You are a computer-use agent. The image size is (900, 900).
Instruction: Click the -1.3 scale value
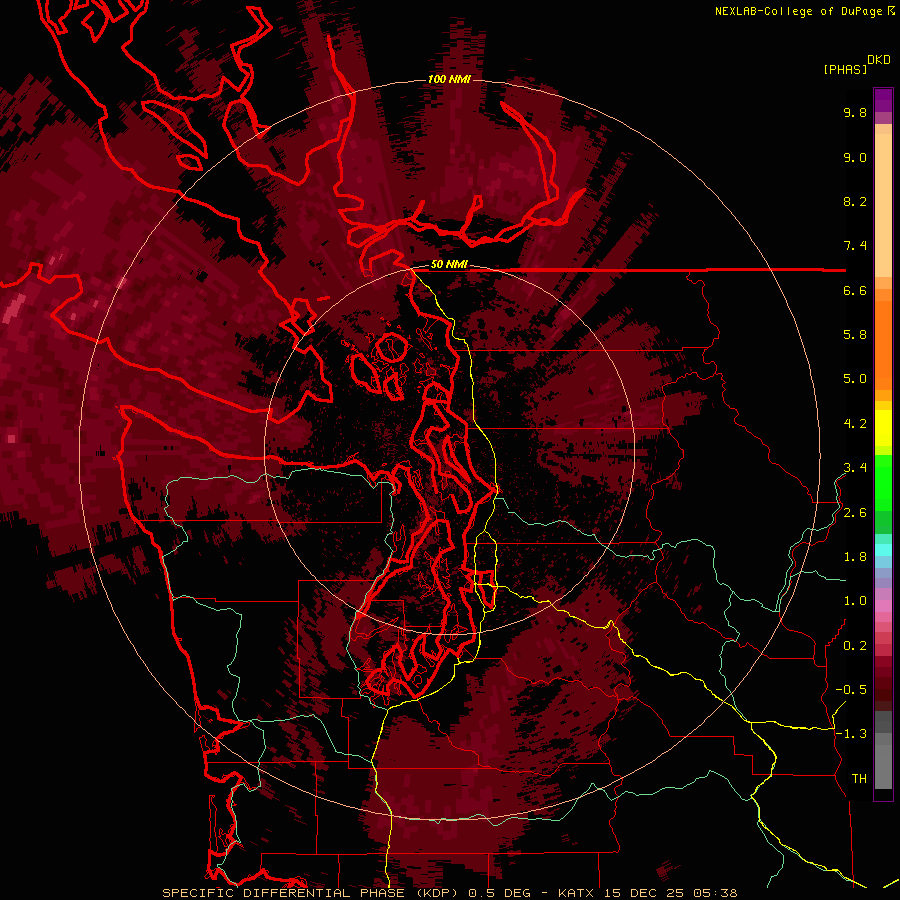851,734
